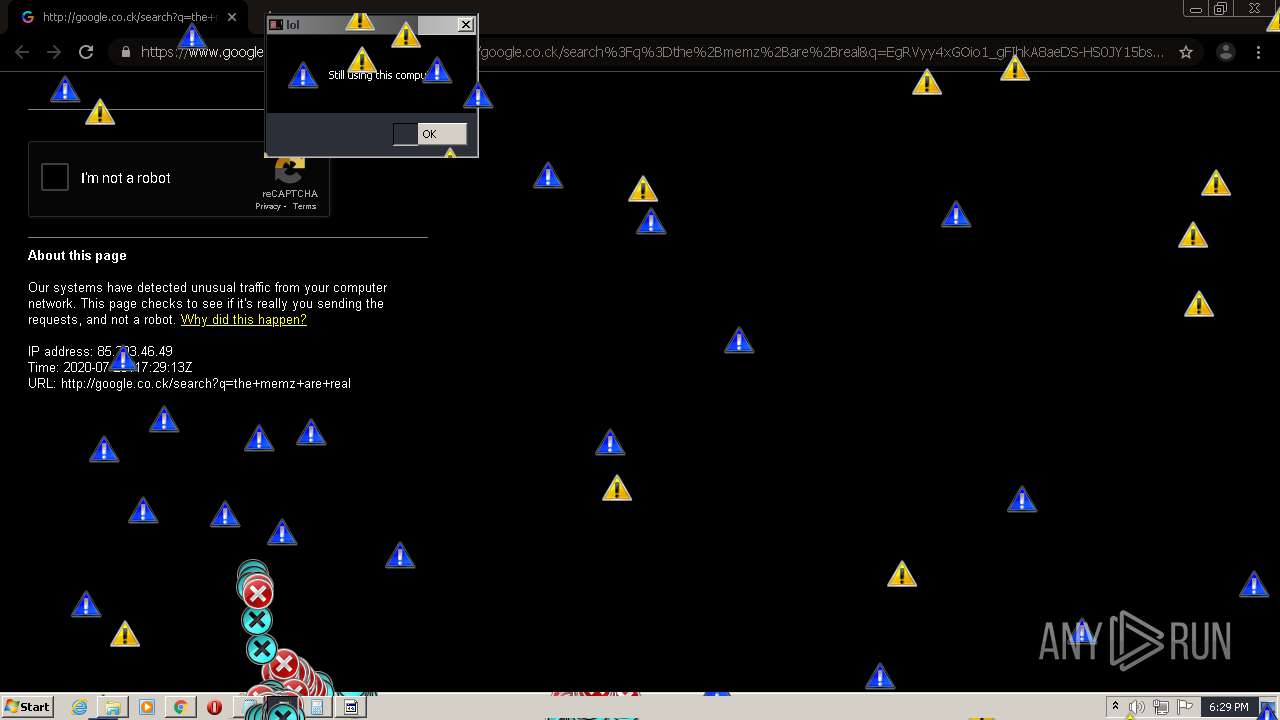Screen dimensions: 1280x720
Task: Restore down the Chrome window
Action: 1220,9
